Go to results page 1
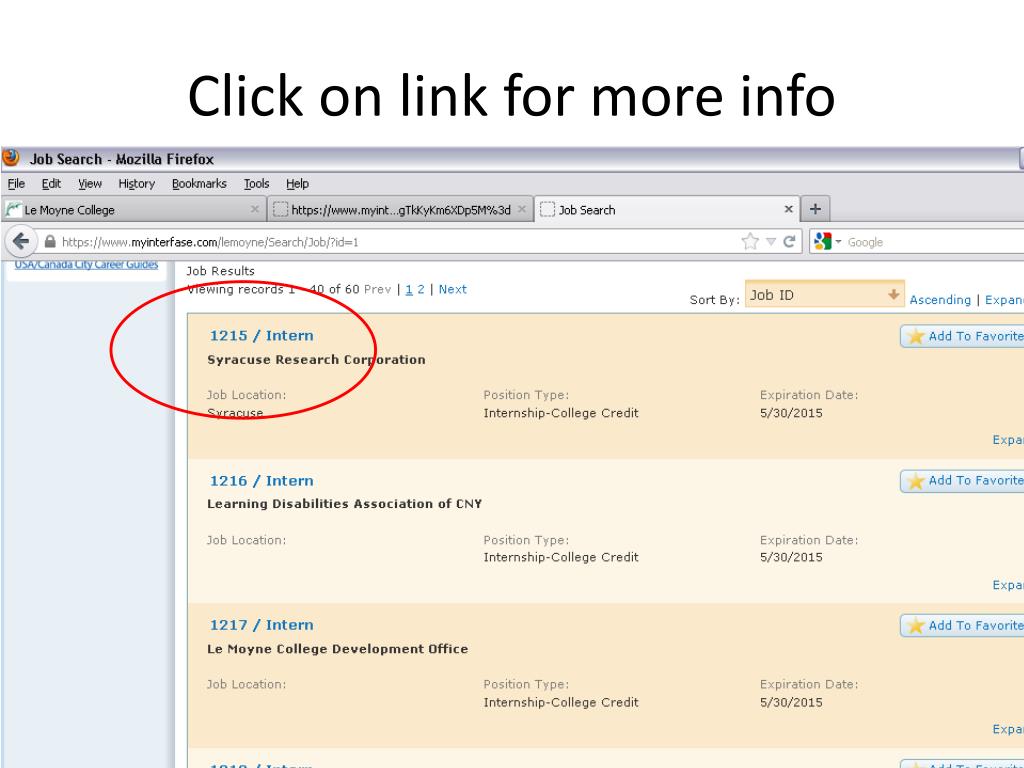Screen dimensions: 1024x768 pos(409,289)
